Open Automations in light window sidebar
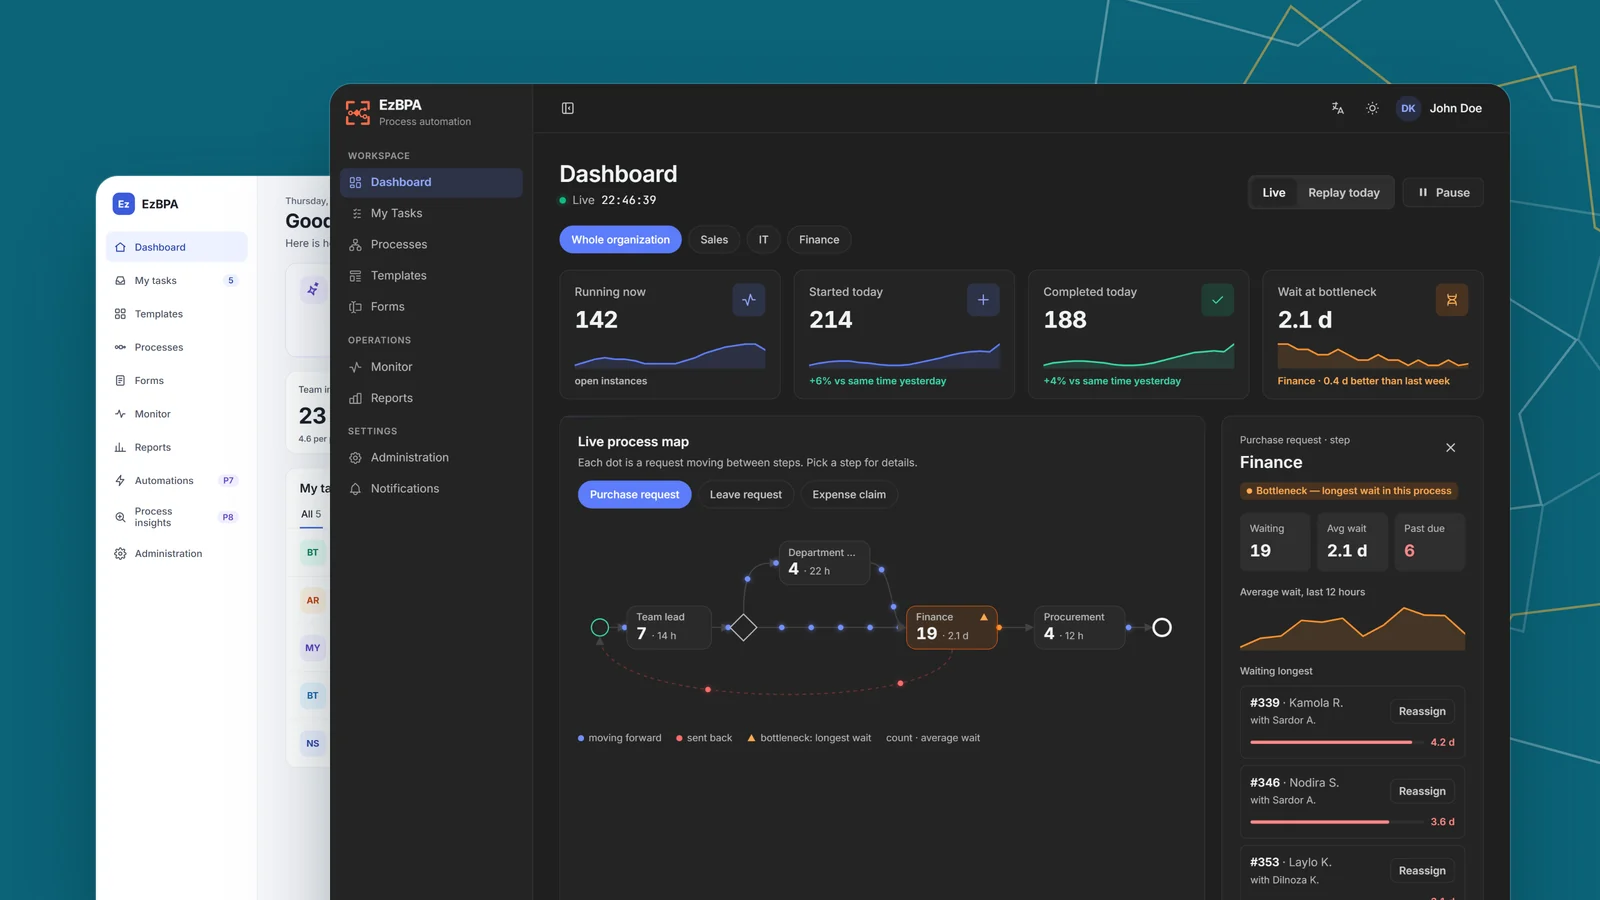1600x900 pixels. [176, 481]
